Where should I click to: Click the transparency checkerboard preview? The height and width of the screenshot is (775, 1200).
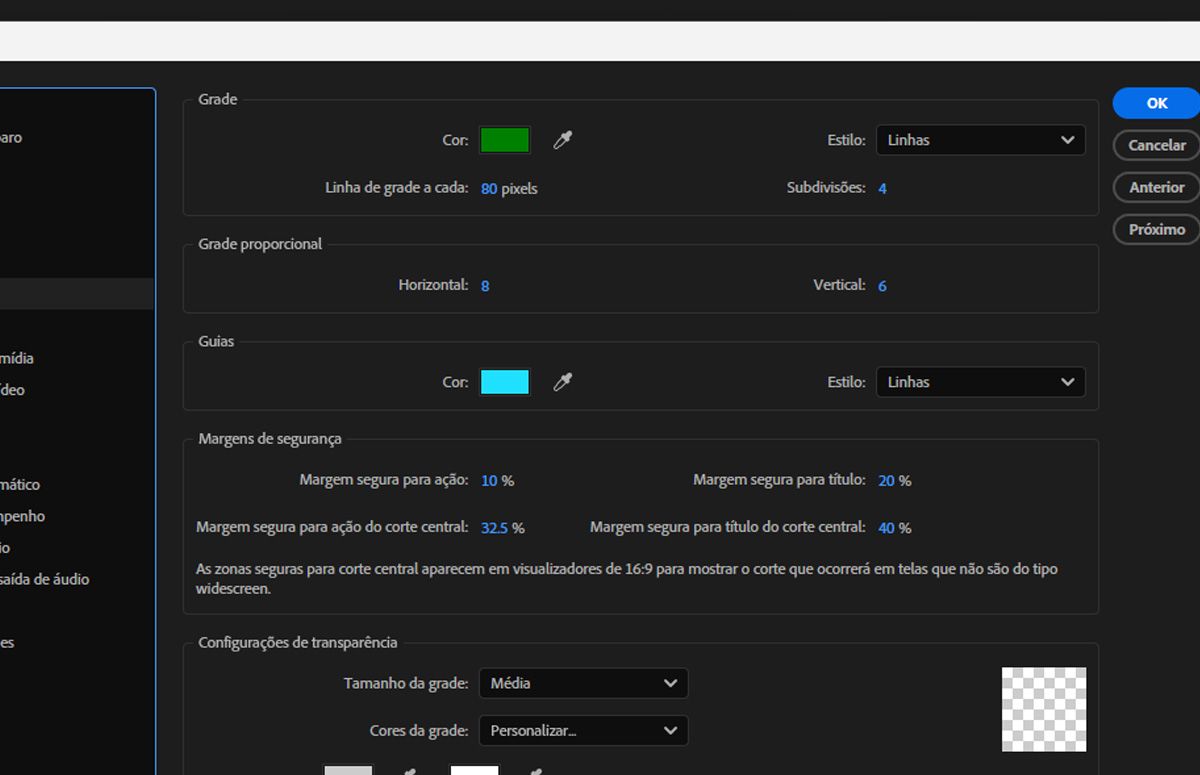(1044, 709)
